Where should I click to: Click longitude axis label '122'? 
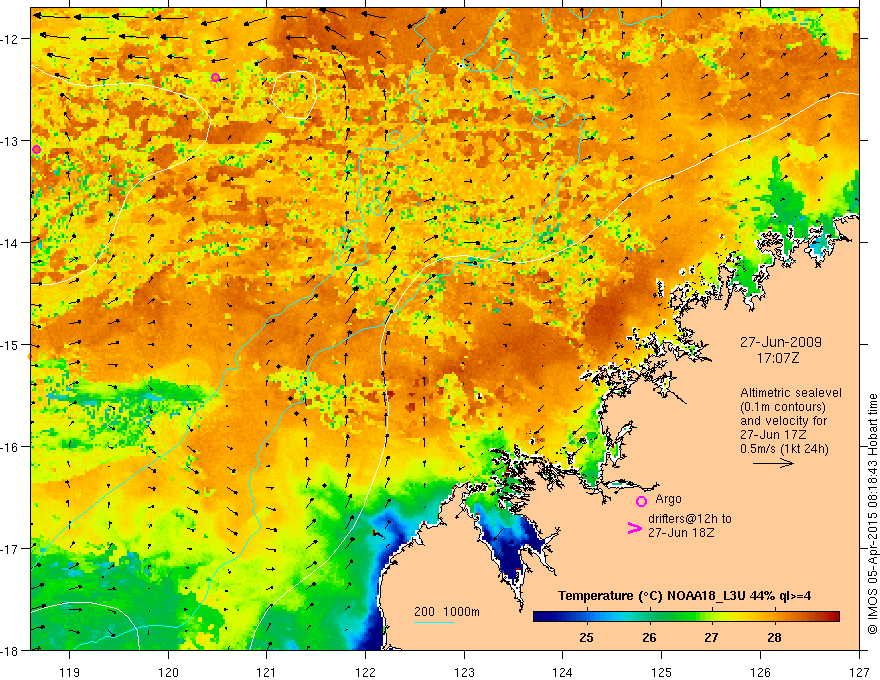(x=365, y=673)
